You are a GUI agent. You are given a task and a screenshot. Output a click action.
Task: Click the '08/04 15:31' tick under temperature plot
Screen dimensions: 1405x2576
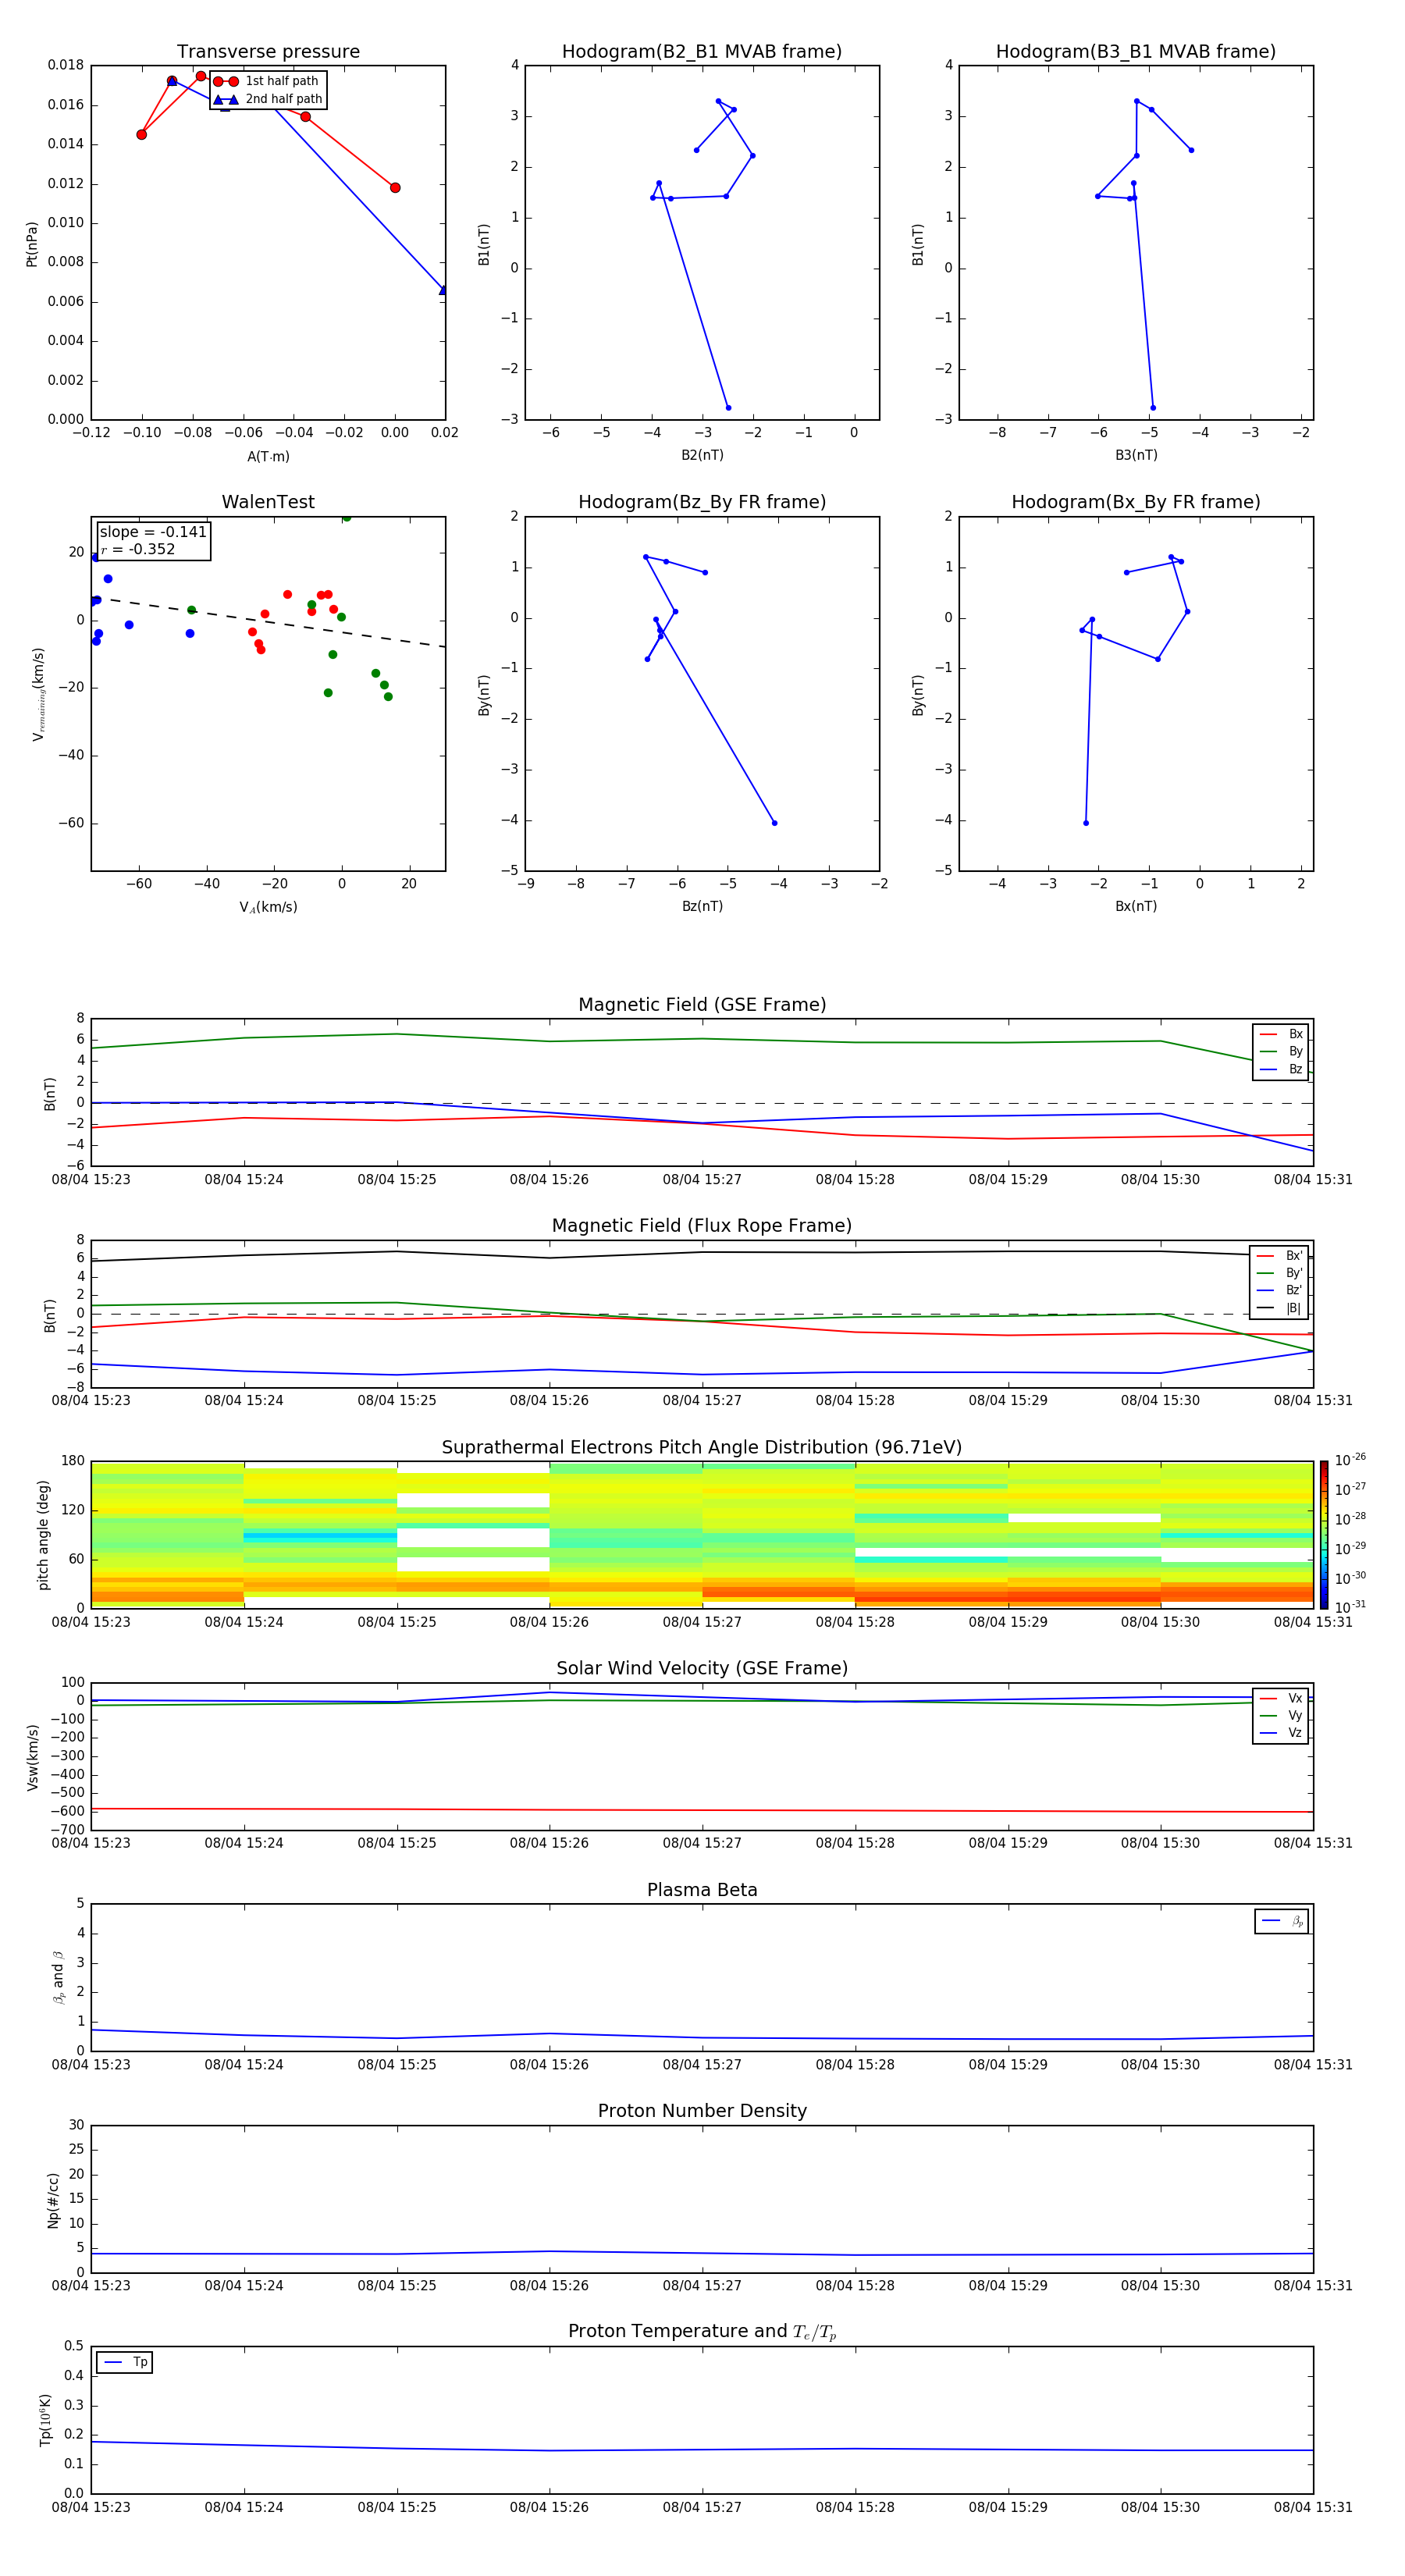coord(1313,2507)
